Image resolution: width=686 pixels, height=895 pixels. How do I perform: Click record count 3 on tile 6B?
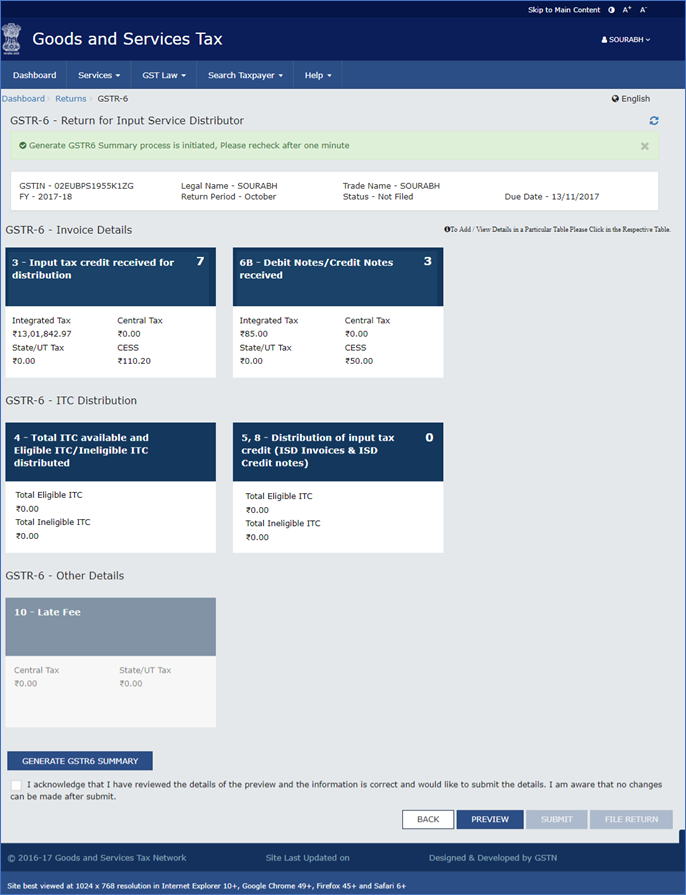(427, 261)
